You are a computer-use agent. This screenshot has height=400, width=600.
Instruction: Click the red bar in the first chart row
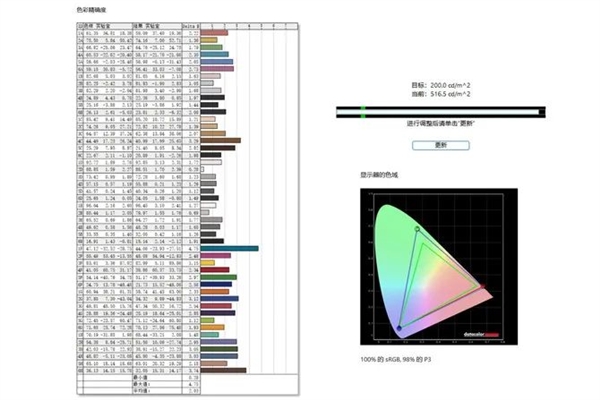214,32
